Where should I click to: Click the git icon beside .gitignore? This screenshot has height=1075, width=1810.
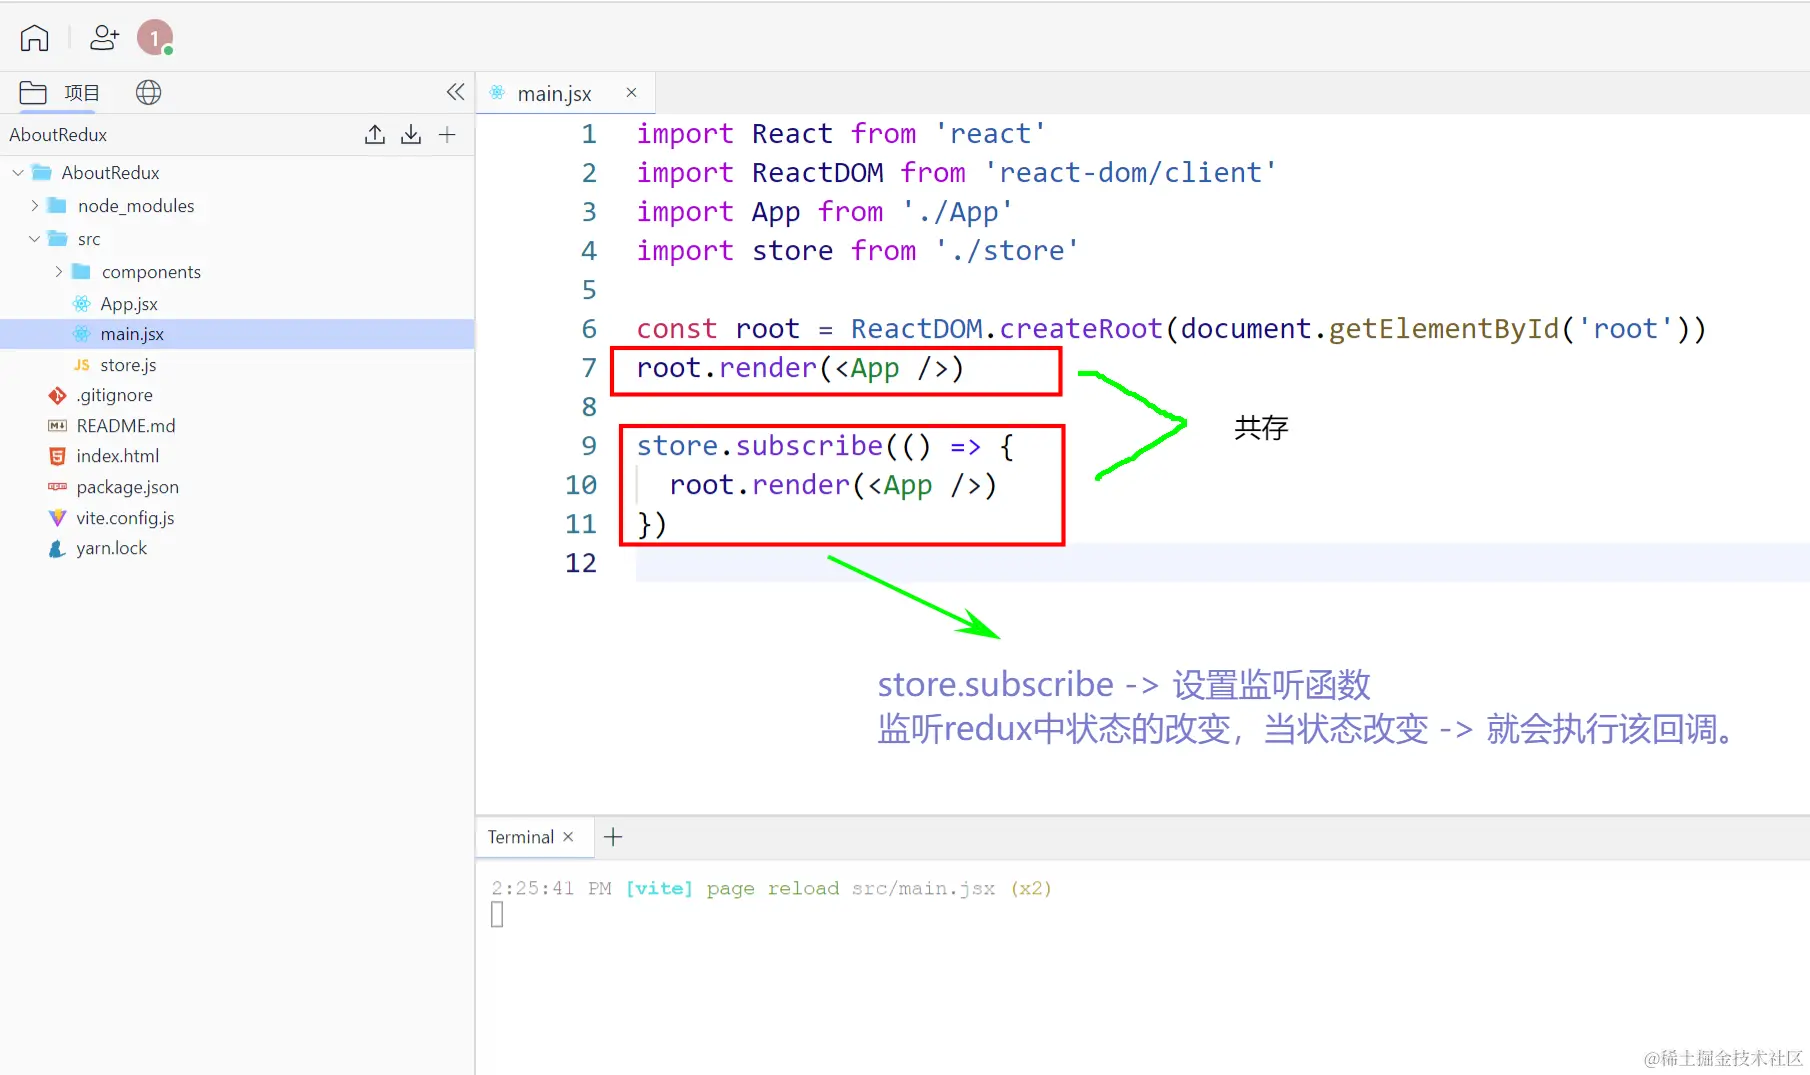(x=58, y=396)
